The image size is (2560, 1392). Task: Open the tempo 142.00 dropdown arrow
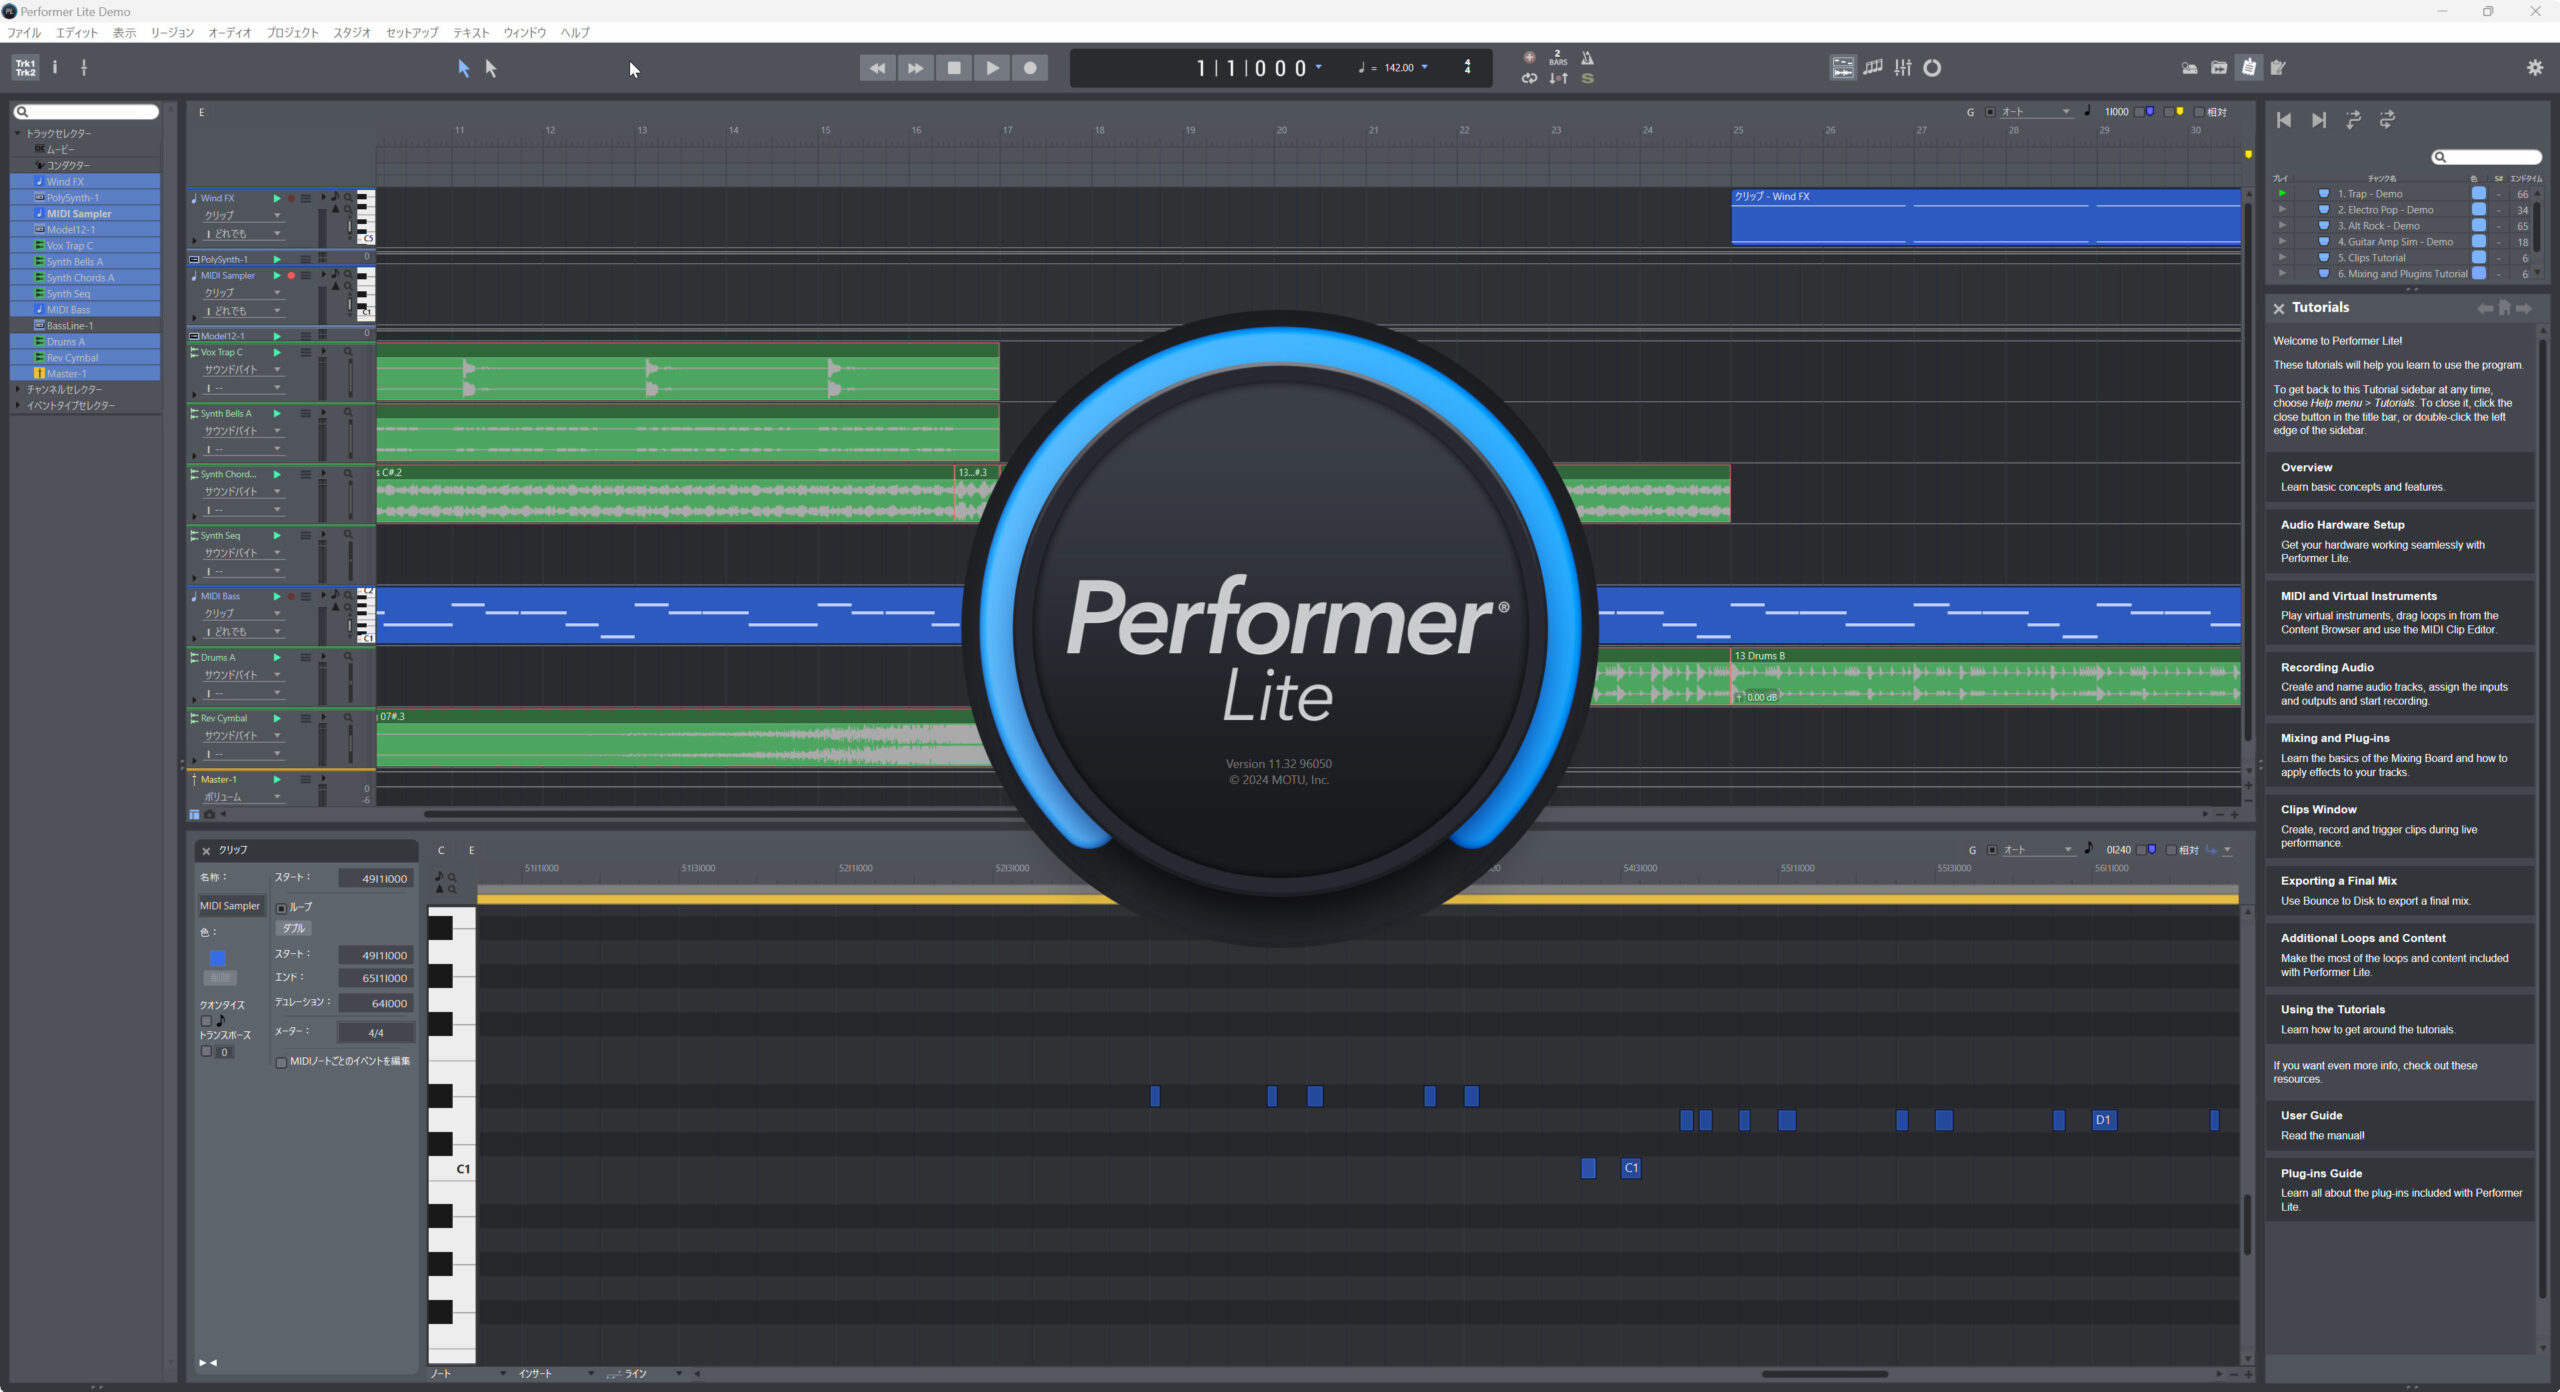1425,67
